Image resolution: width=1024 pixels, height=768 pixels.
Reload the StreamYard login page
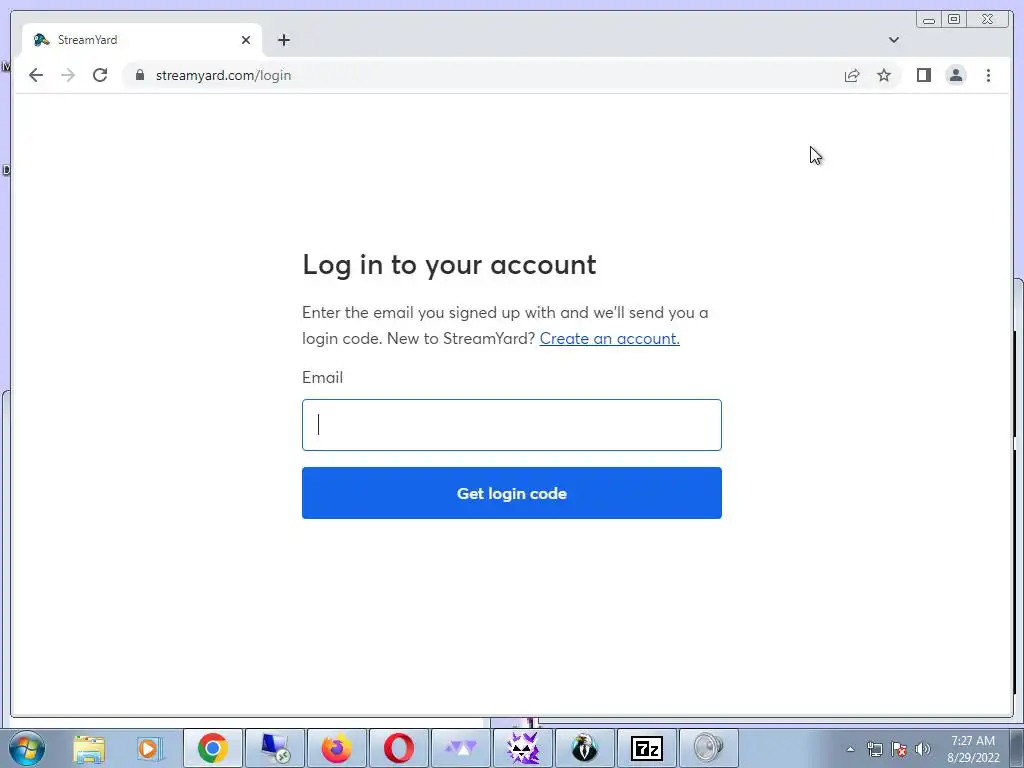pos(100,75)
